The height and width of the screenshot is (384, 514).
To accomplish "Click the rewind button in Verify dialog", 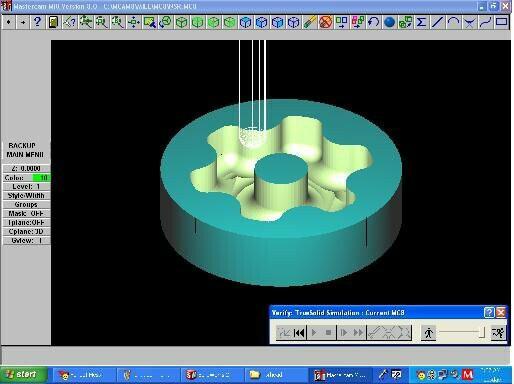I will pyautogui.click(x=299, y=332).
